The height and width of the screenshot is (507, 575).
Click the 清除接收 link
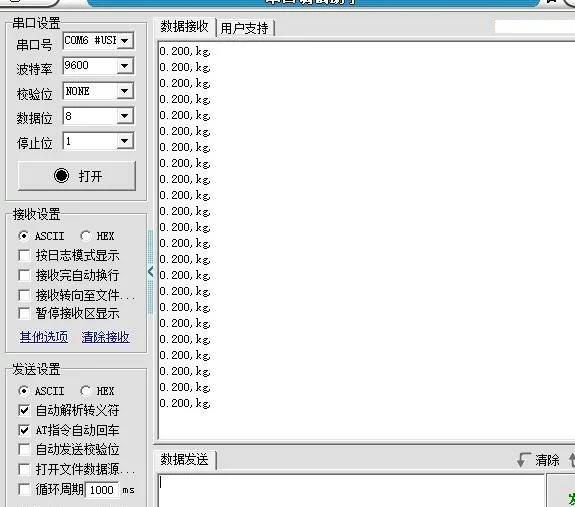pyautogui.click(x=106, y=337)
